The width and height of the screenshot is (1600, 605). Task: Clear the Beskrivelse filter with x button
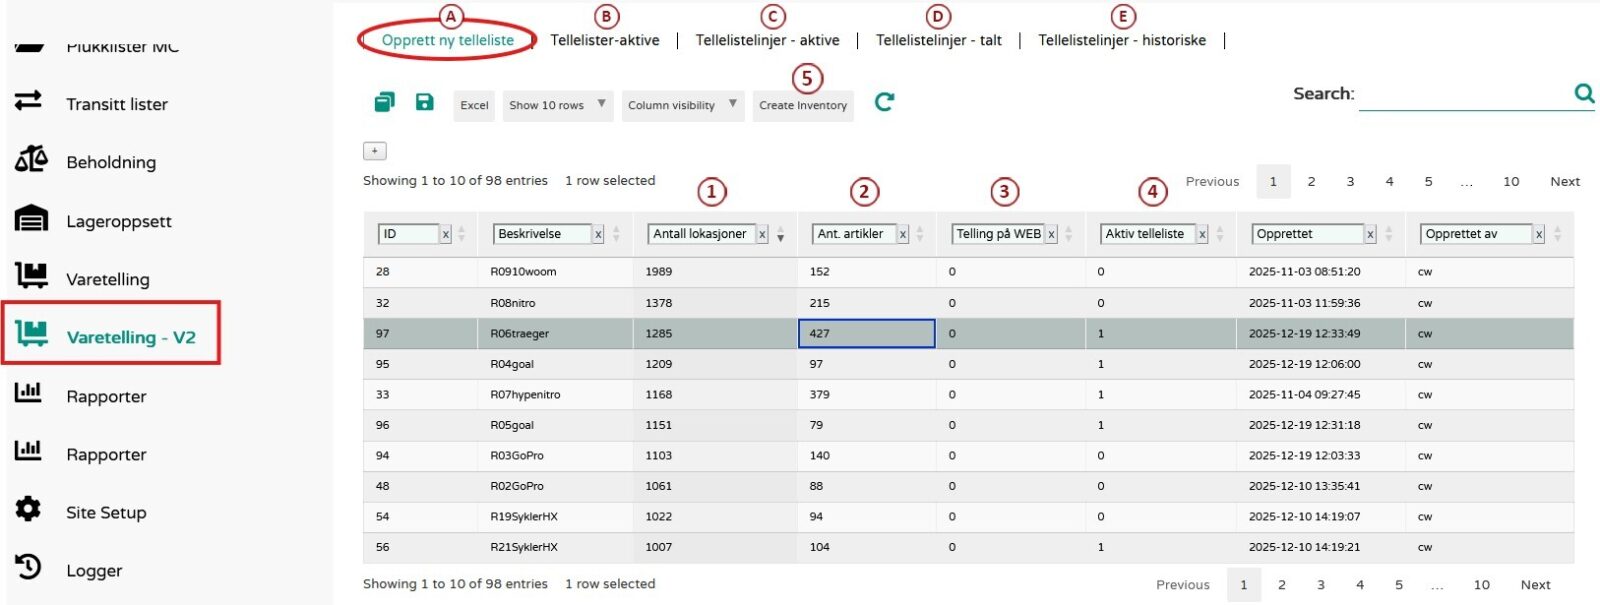598,234
